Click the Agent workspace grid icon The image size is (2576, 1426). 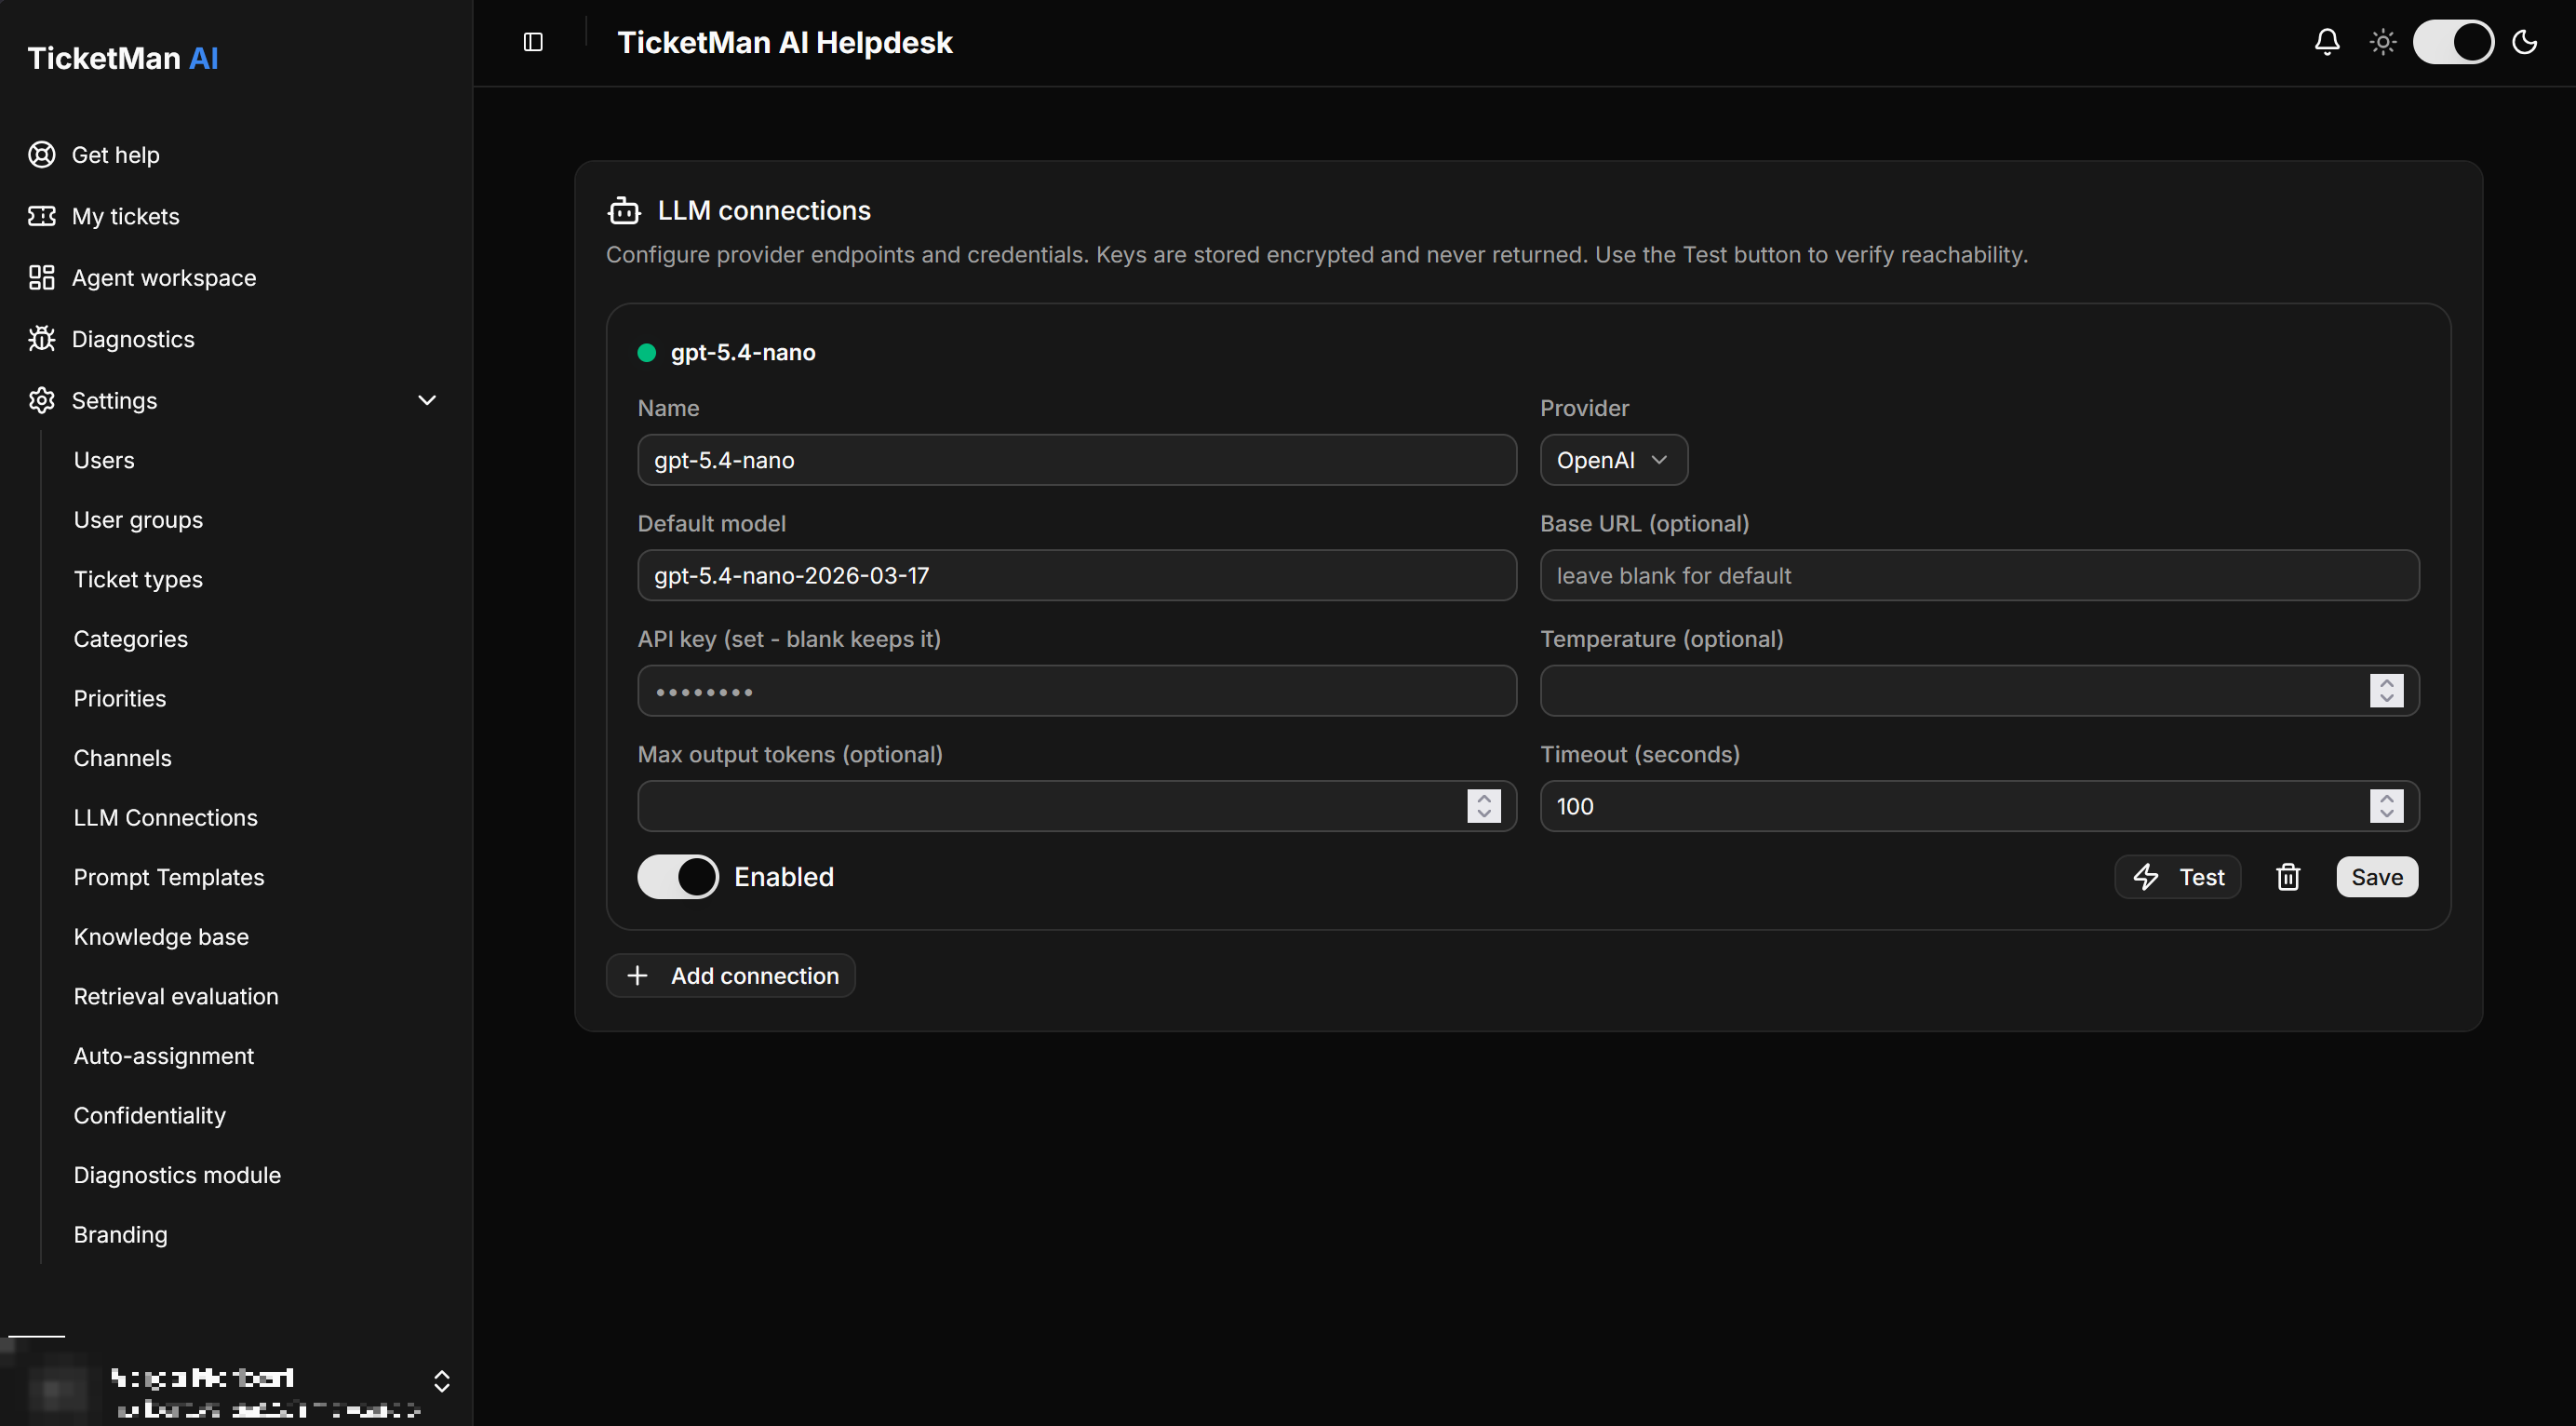coord(42,277)
